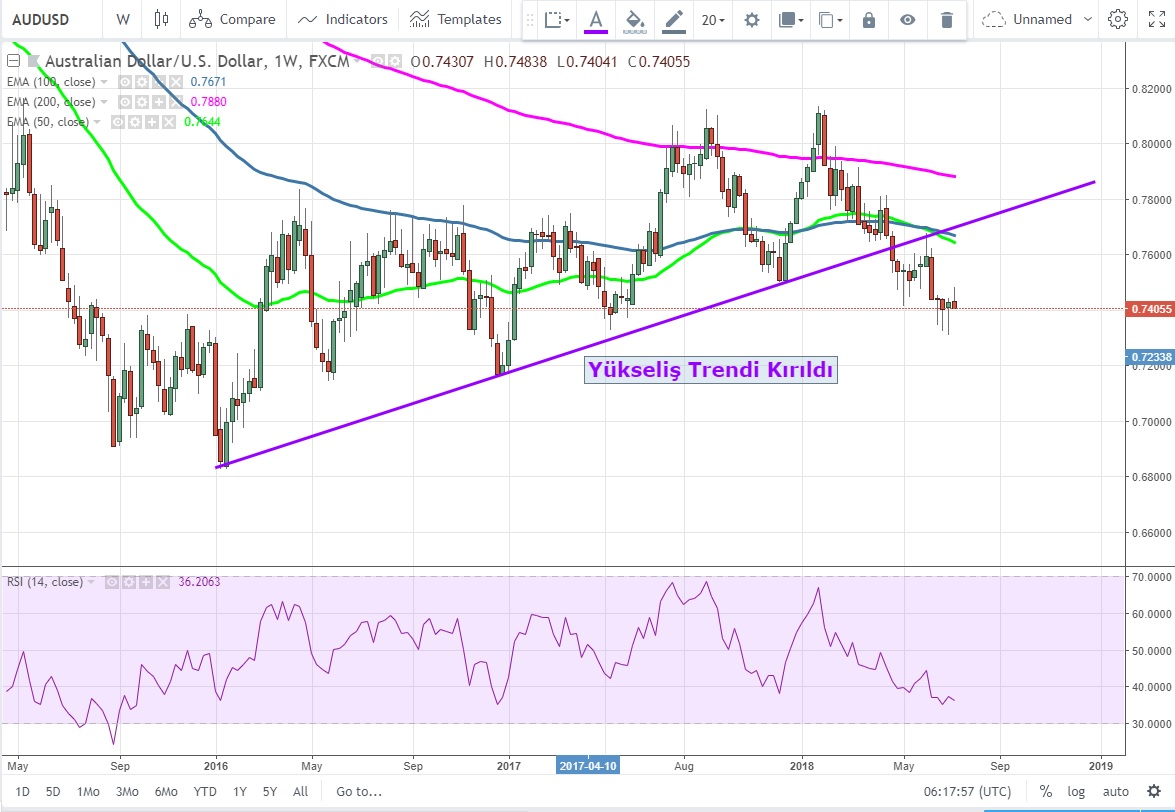This screenshot has height=812, width=1175.
Task: Toggle visibility eye for selected drawing
Action: coord(907,19)
